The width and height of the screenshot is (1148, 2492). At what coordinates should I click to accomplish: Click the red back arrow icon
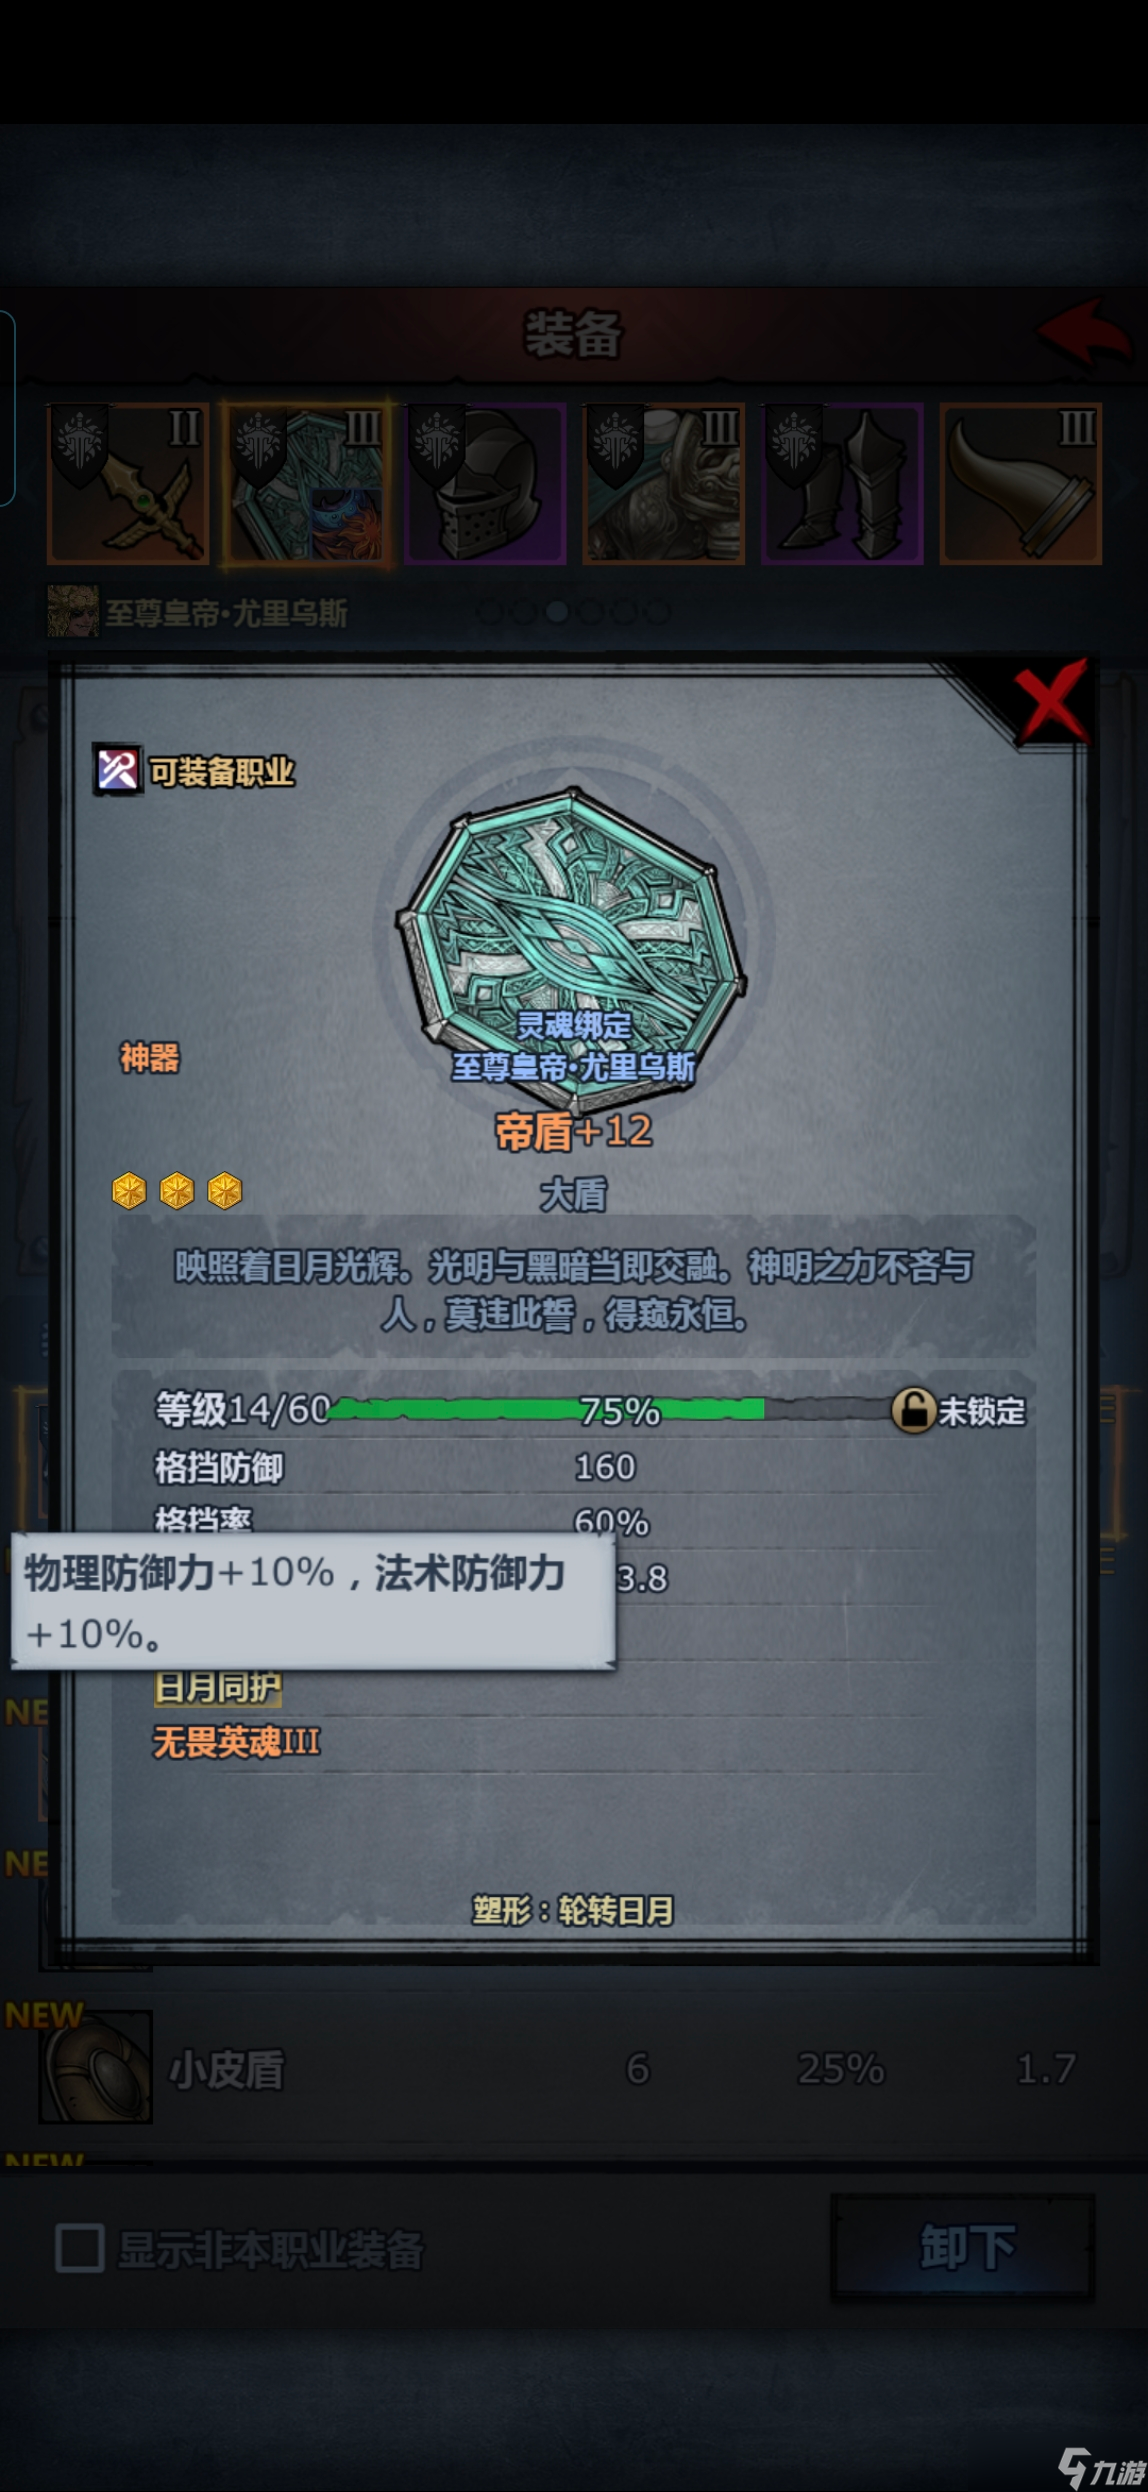[1086, 331]
